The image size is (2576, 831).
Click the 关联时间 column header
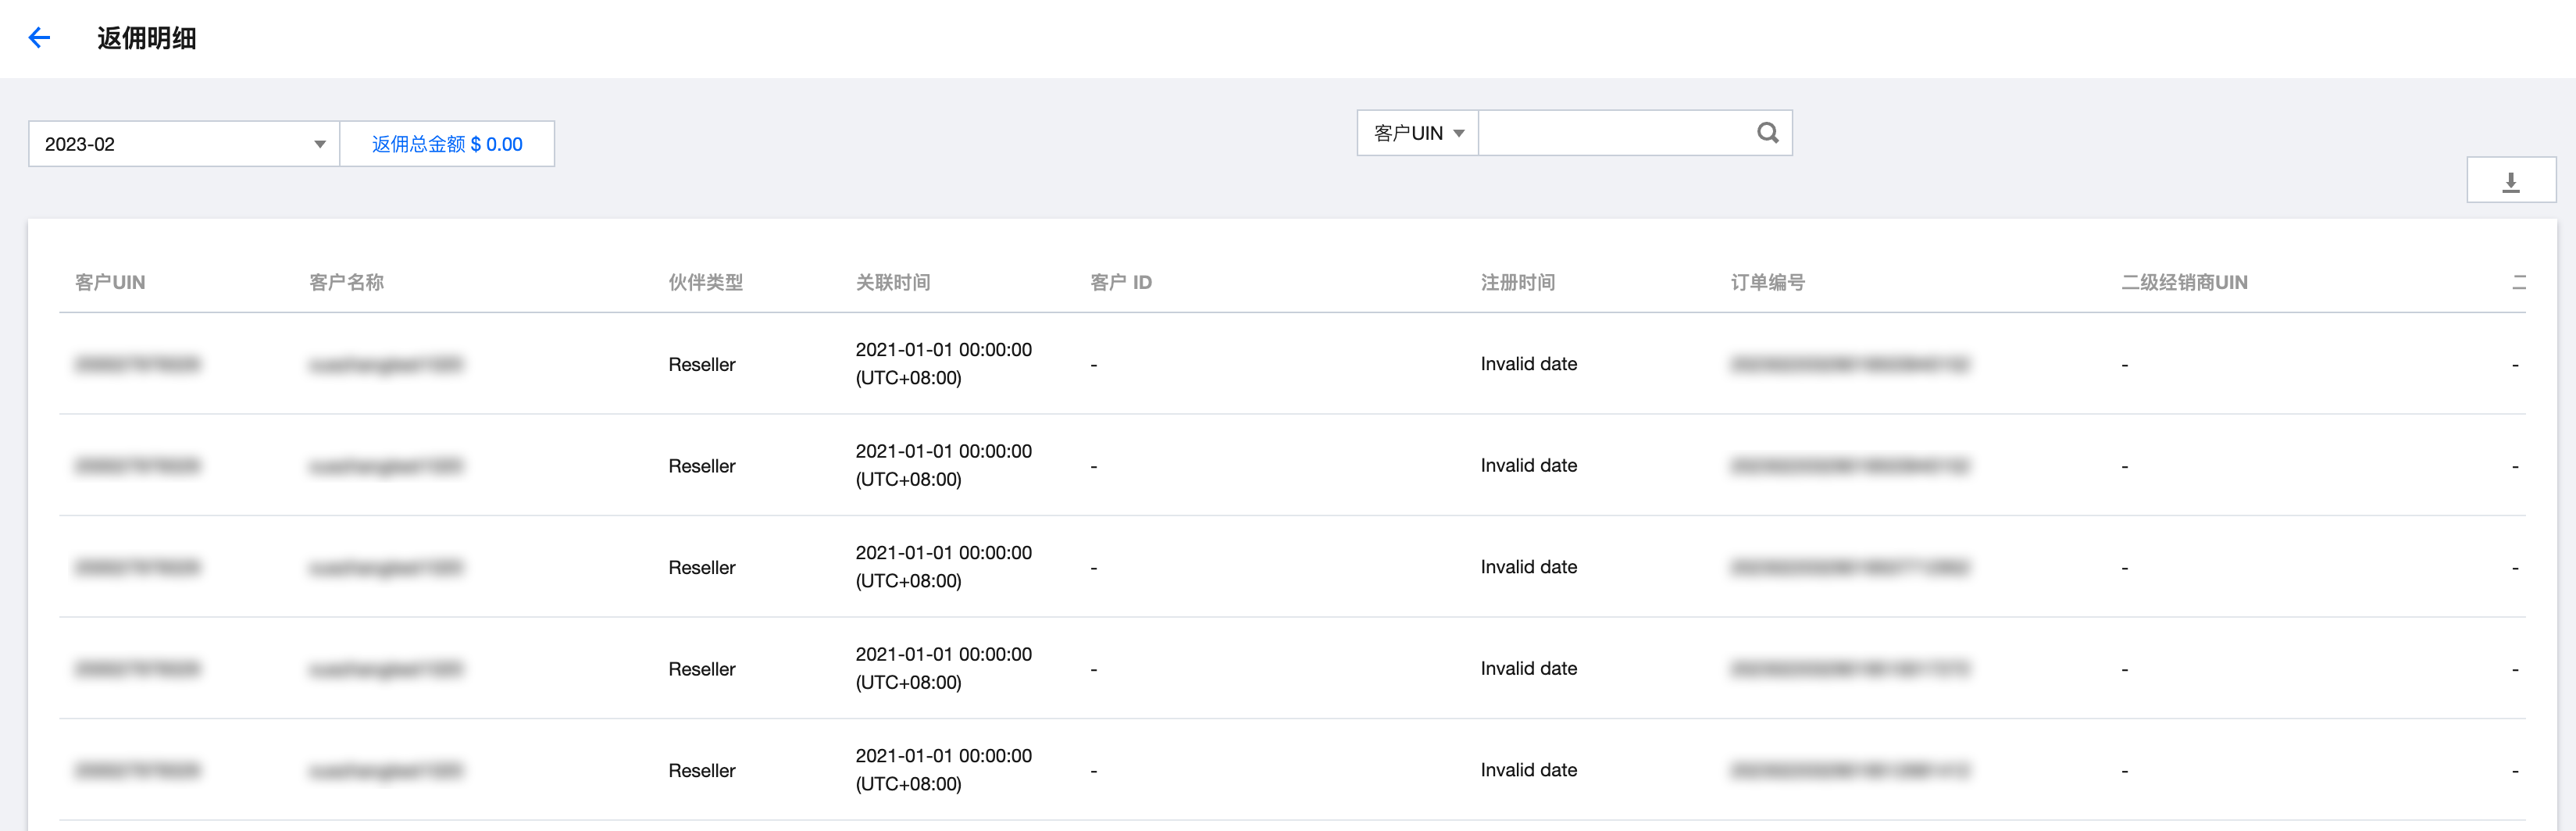(x=892, y=283)
